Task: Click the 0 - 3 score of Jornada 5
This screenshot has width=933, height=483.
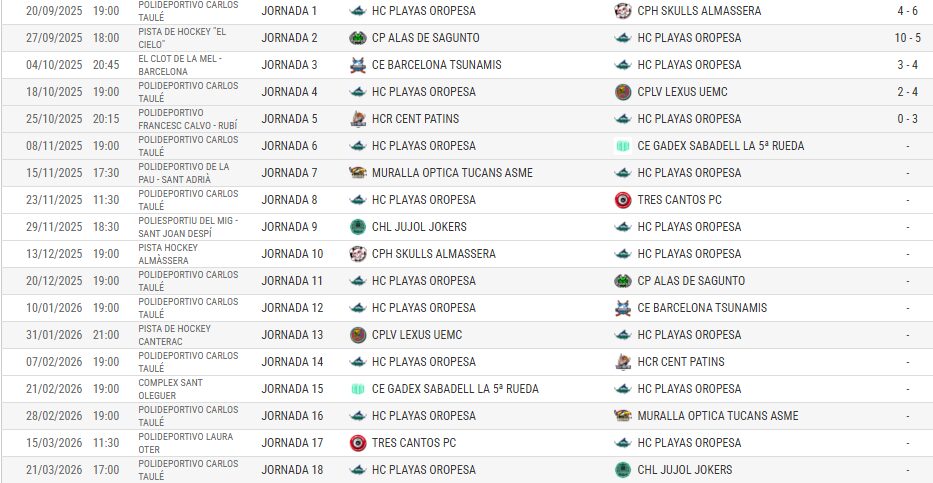Action: [x=906, y=119]
